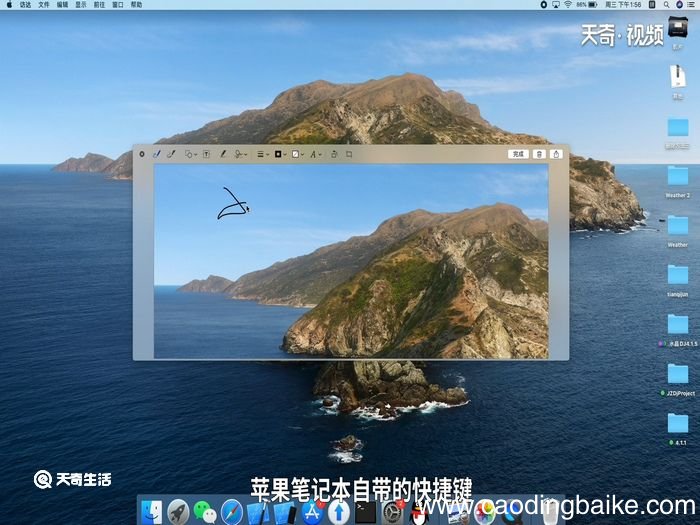Open the fill color picker
The image size is (700, 525).
pyautogui.click(x=297, y=154)
